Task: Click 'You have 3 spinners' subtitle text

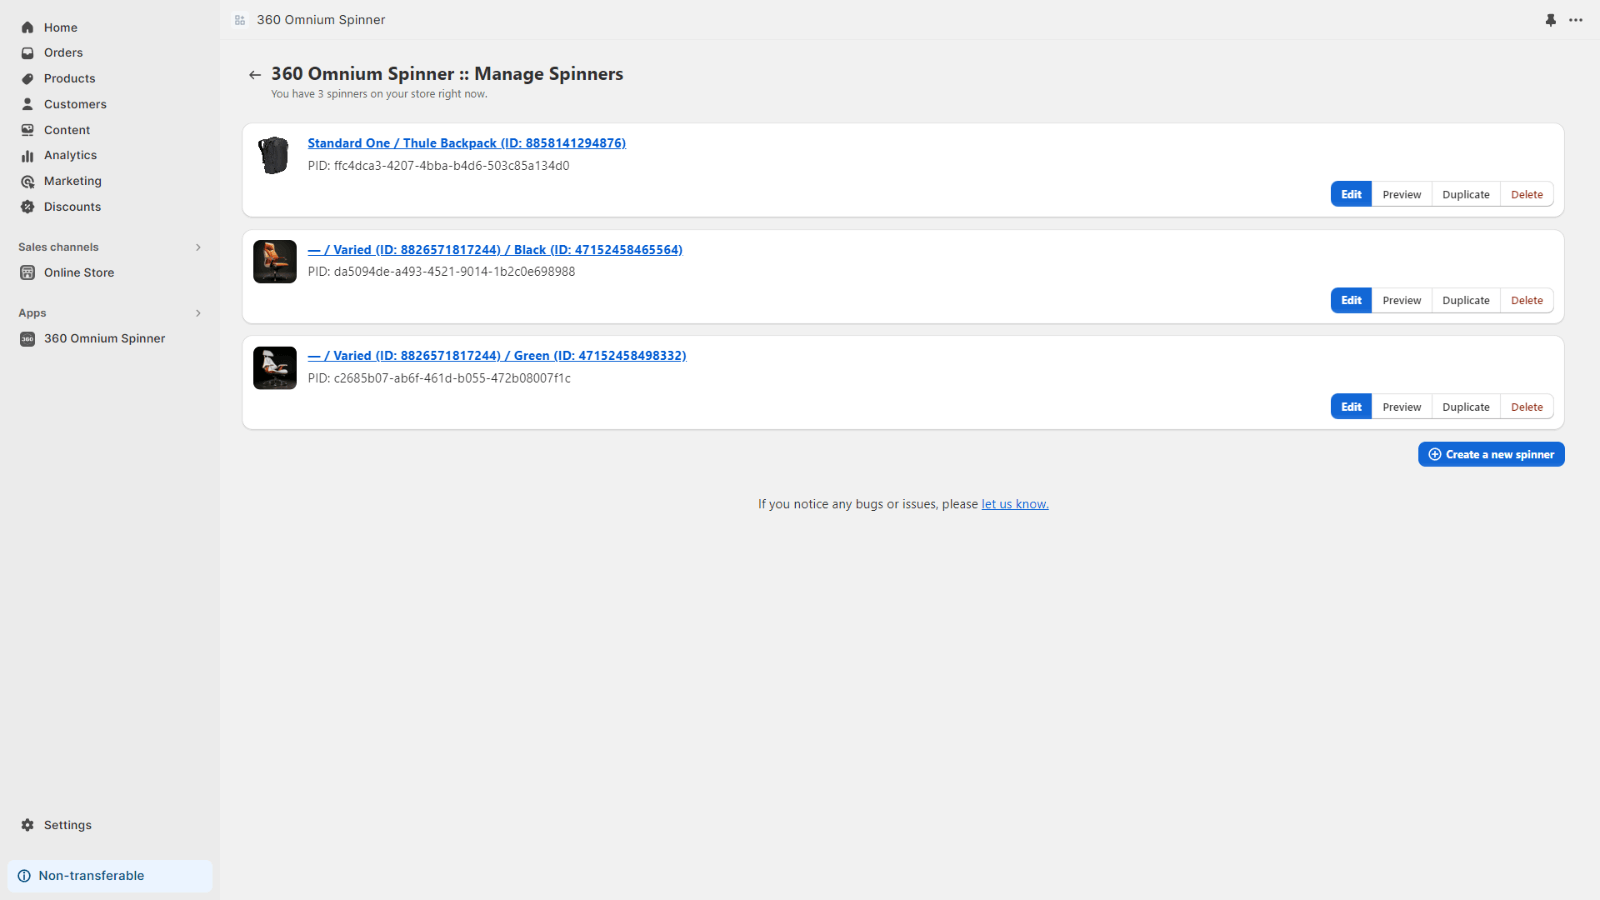Action: pyautogui.click(x=379, y=95)
